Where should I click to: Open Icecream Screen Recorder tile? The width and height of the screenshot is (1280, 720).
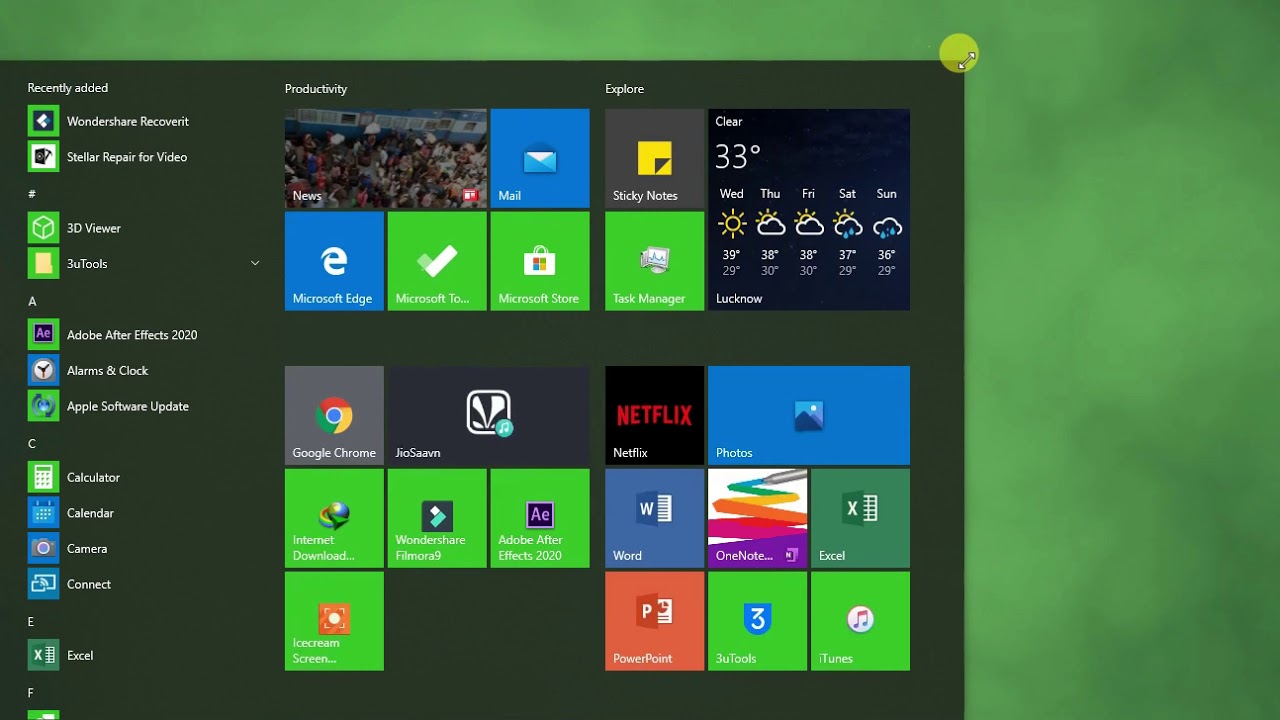[x=334, y=621]
